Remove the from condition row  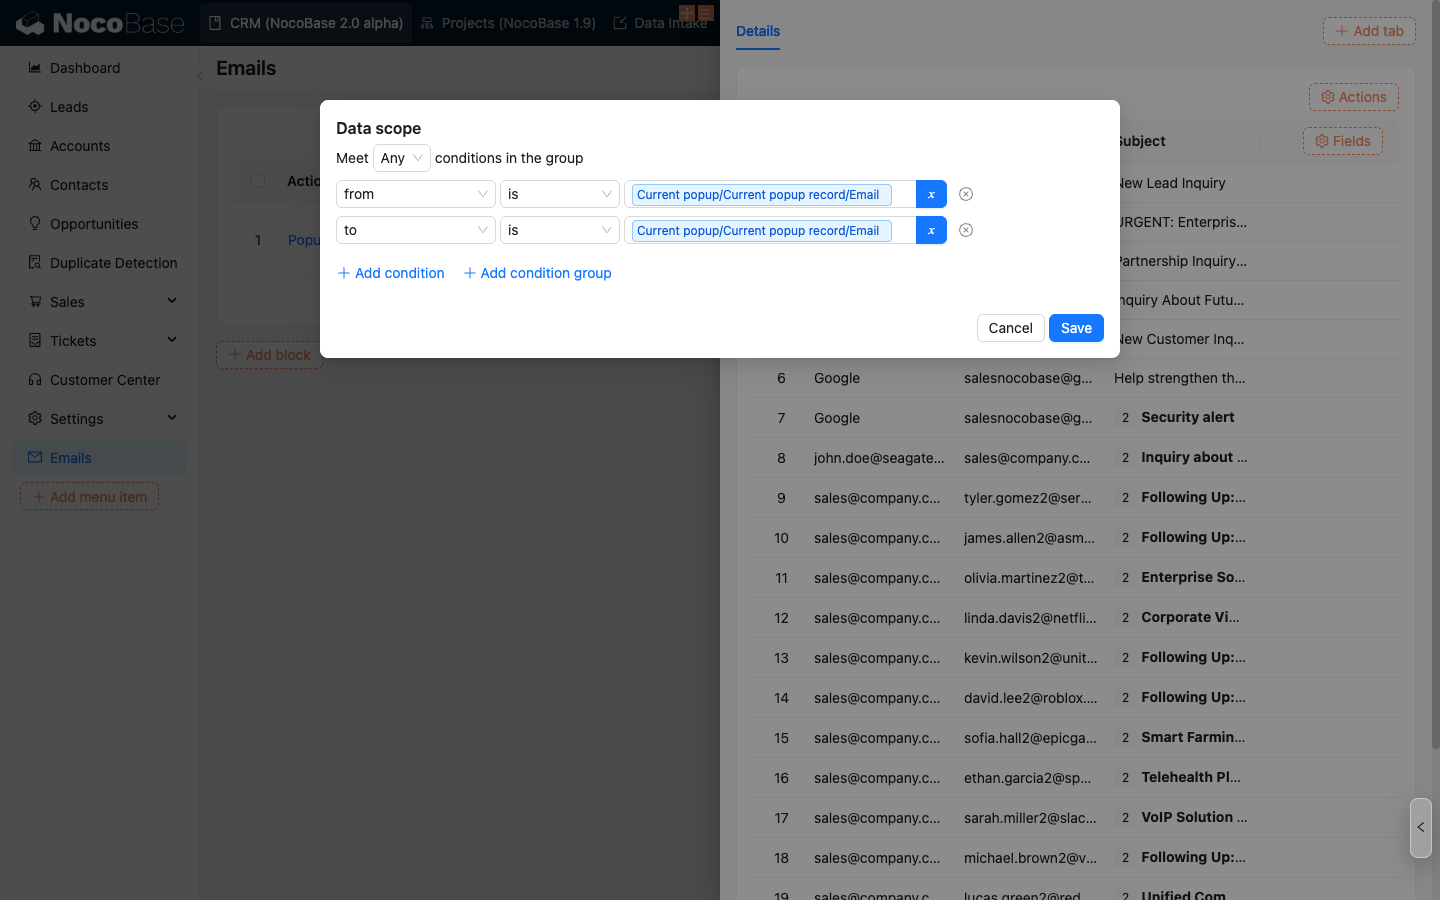[966, 194]
